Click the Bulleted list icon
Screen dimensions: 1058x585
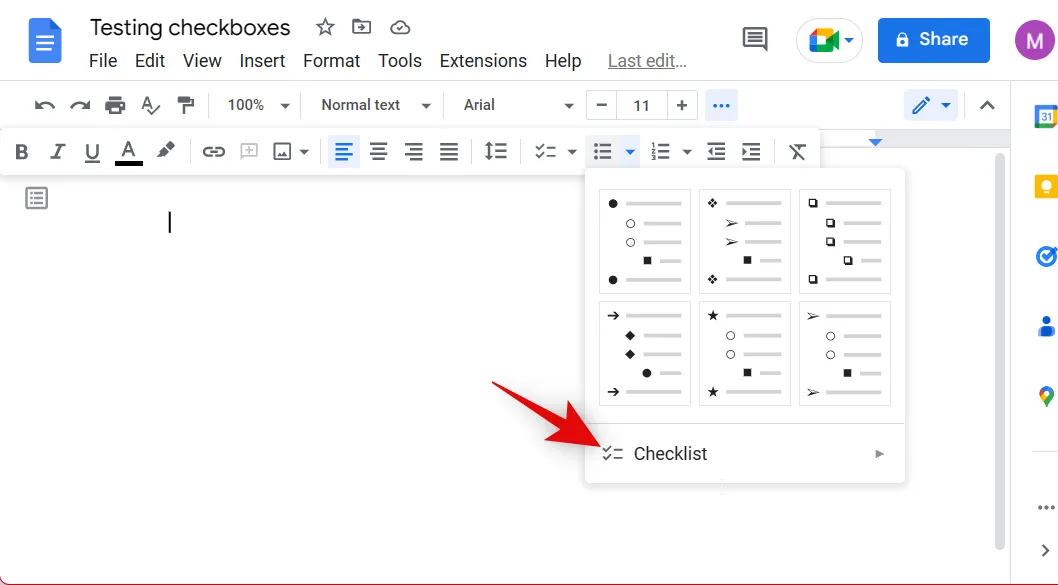click(x=603, y=151)
